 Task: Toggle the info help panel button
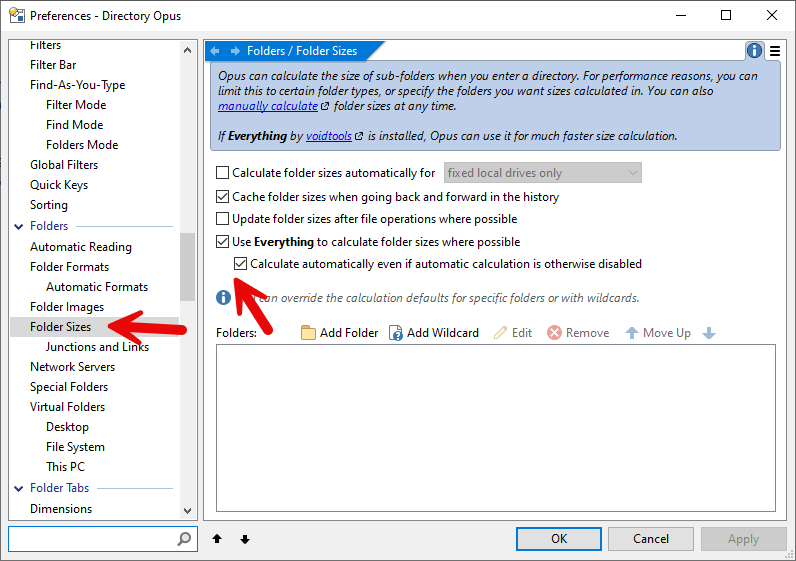[754, 50]
